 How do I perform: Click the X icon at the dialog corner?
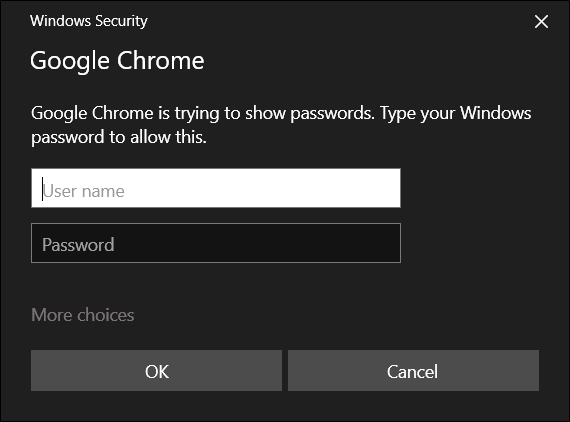tap(541, 21)
